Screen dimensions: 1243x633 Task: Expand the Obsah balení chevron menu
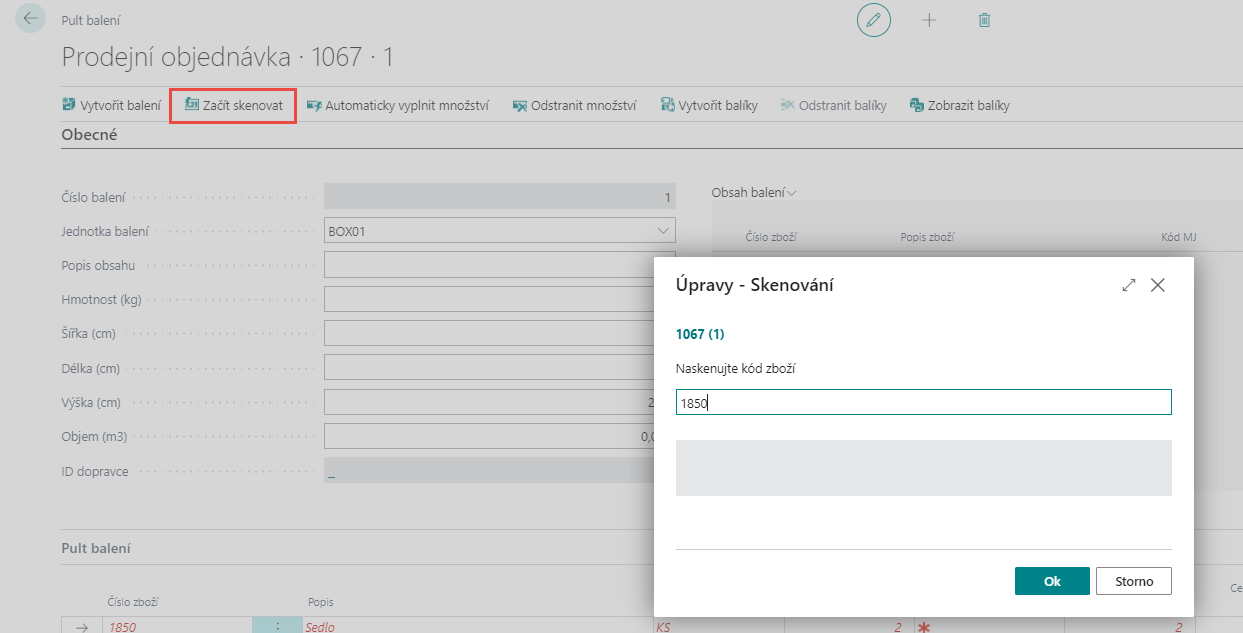(x=792, y=192)
